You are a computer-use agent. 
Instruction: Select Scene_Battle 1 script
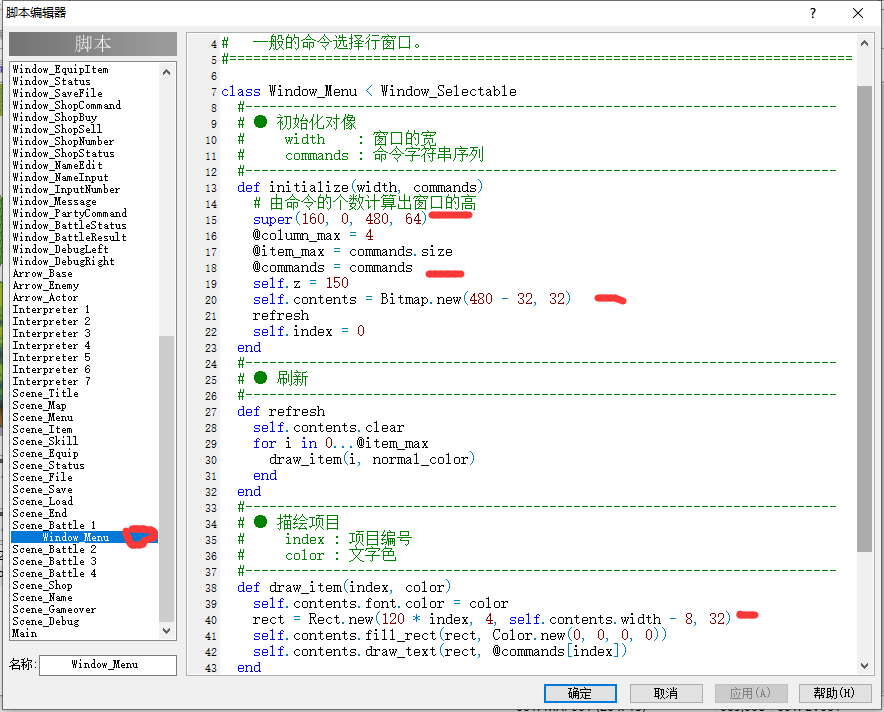pos(54,525)
